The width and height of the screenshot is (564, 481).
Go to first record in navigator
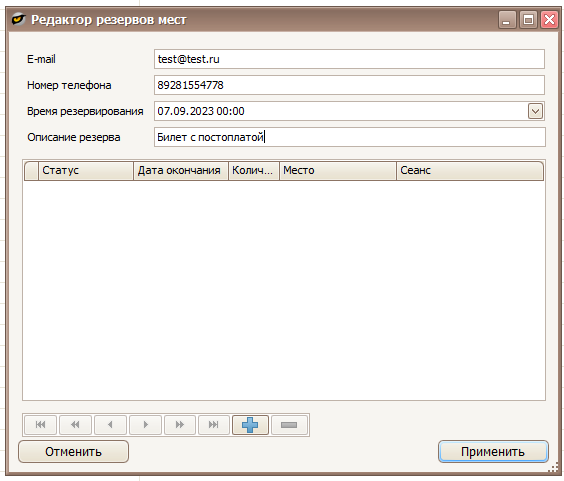[x=40, y=425]
